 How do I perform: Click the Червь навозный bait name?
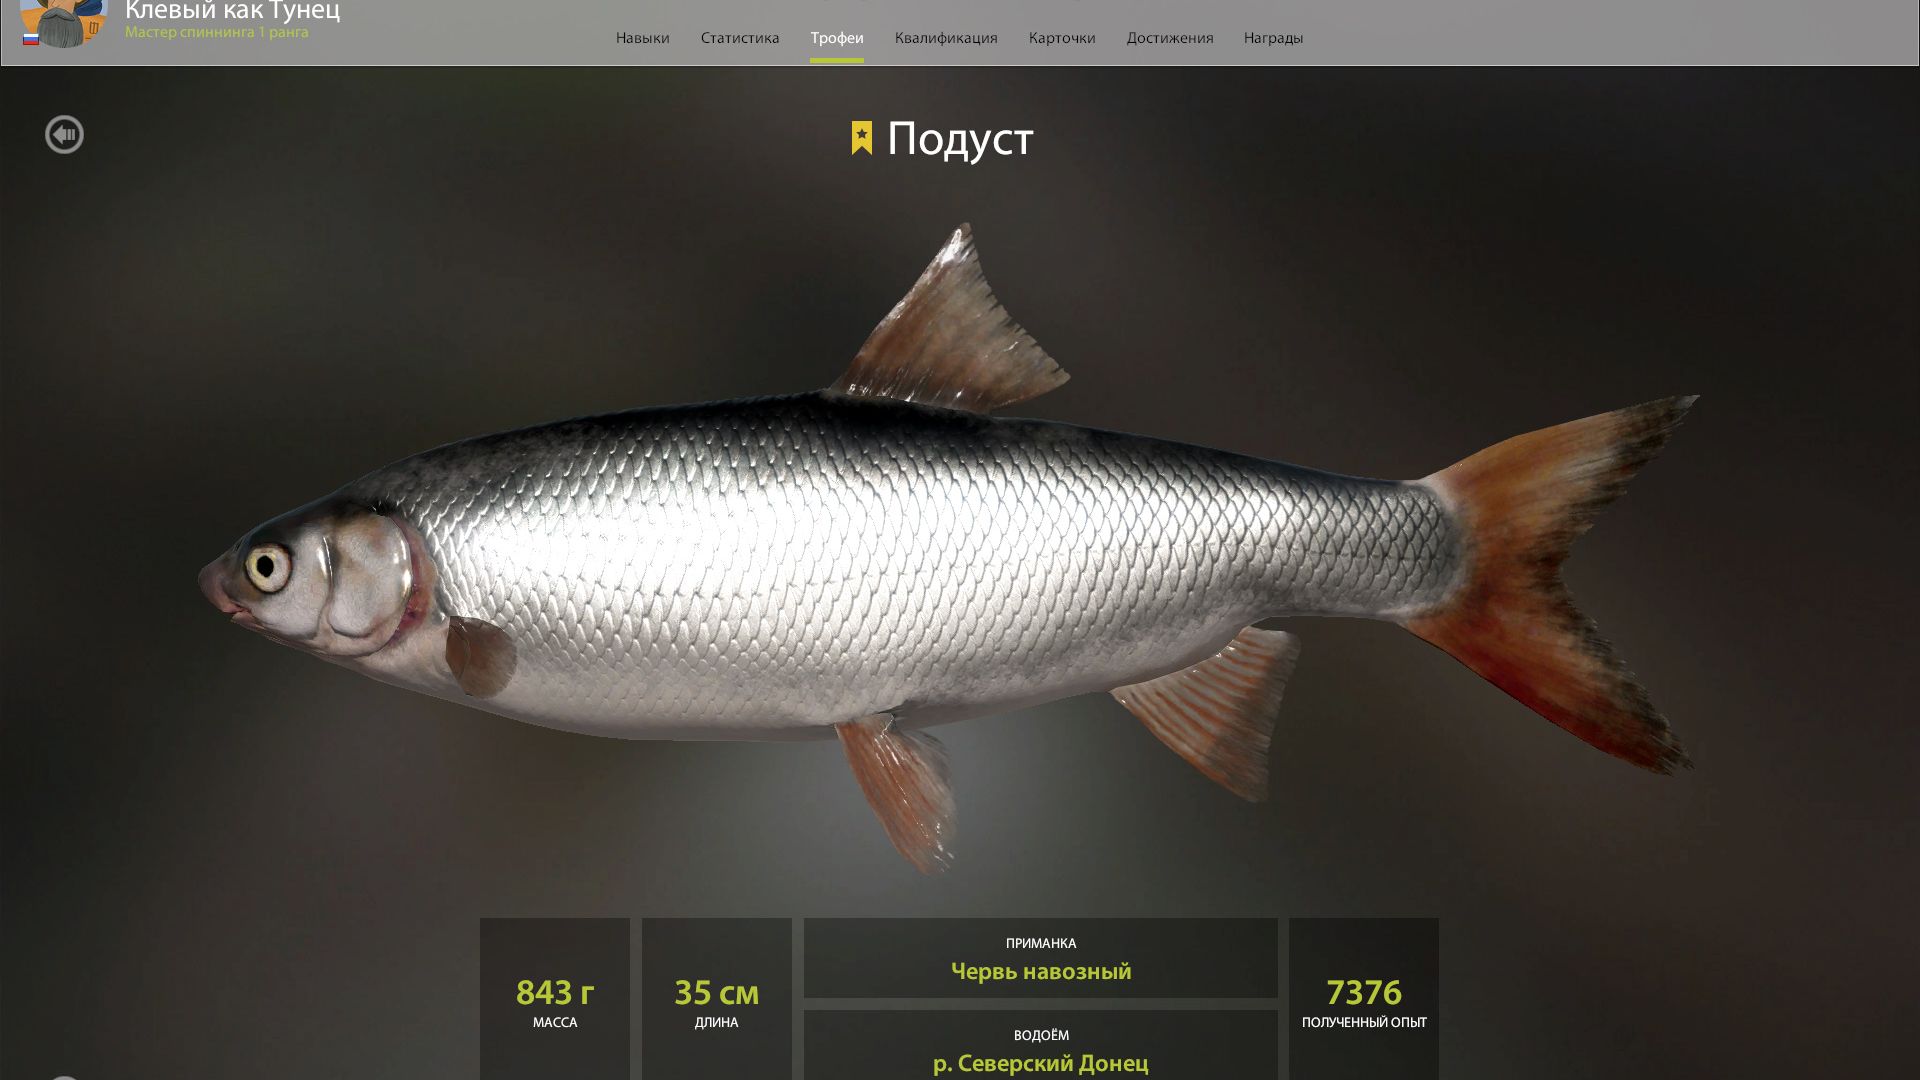(1041, 971)
